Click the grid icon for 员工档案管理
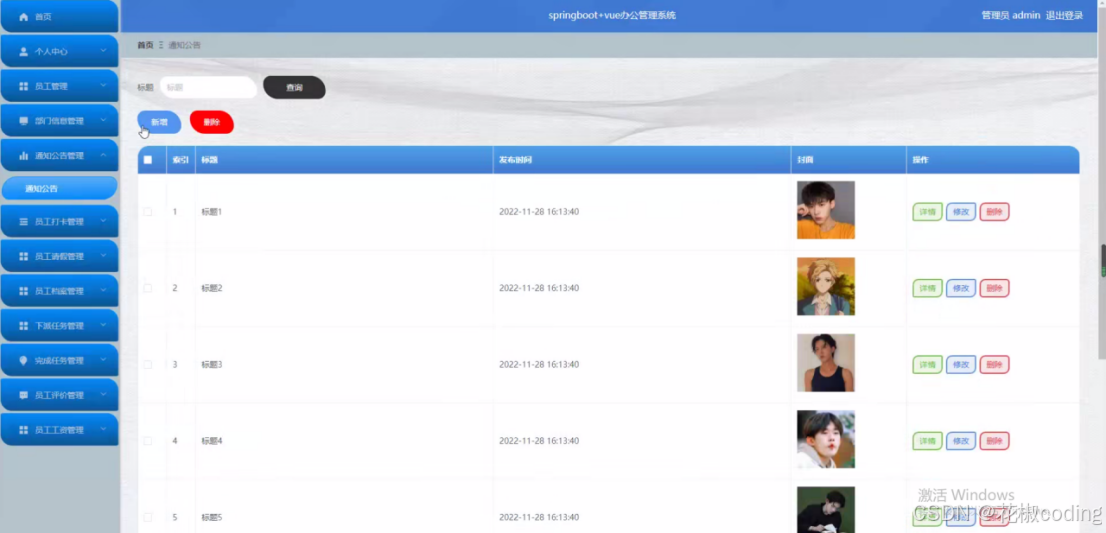Viewport: 1106px width, 533px height. click(23, 291)
